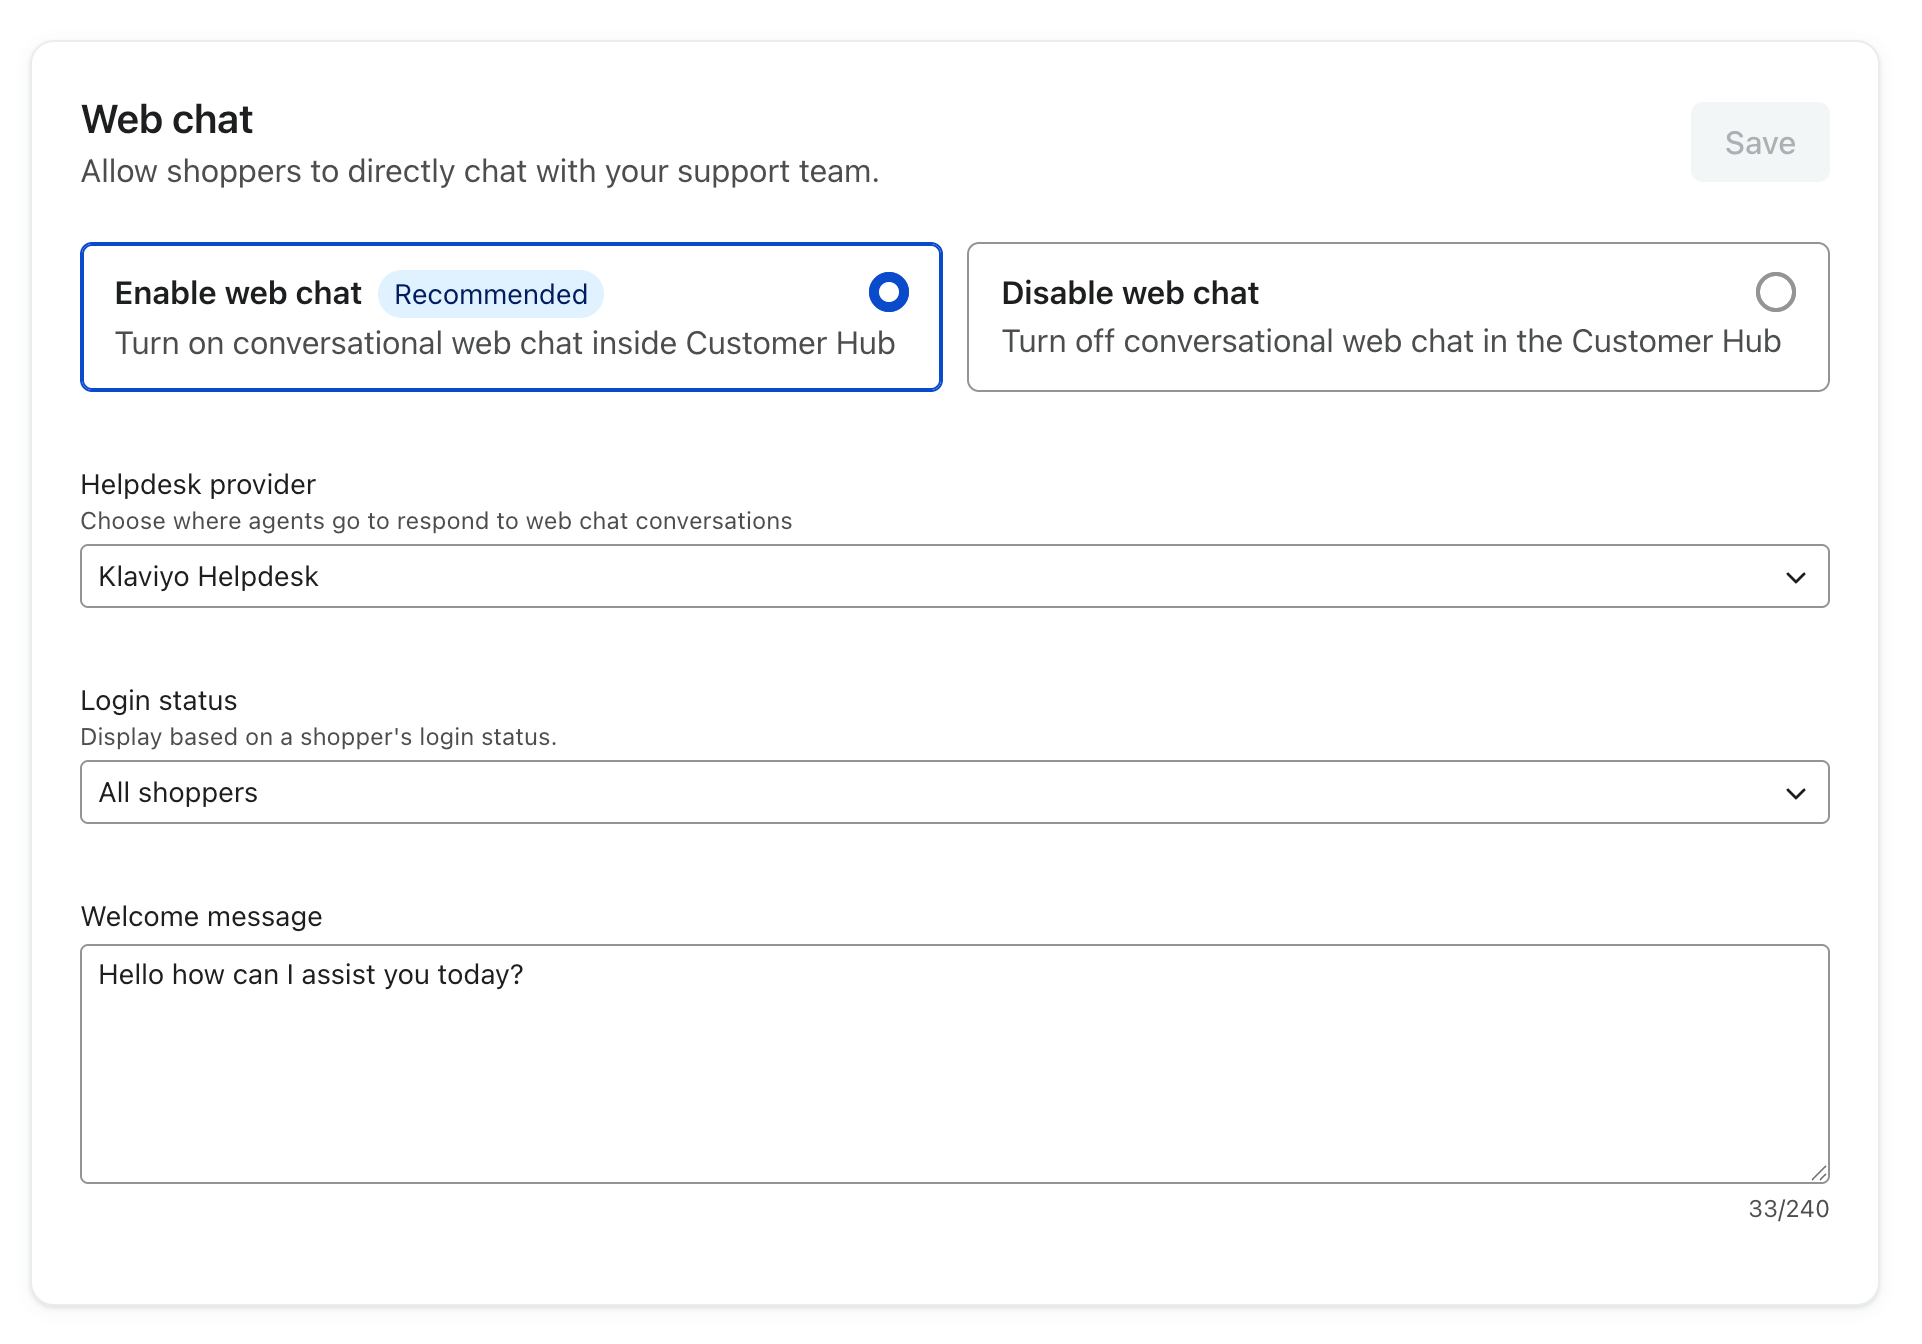Click the Save button
Viewport: 1922px width, 1344px height.
tap(1759, 143)
